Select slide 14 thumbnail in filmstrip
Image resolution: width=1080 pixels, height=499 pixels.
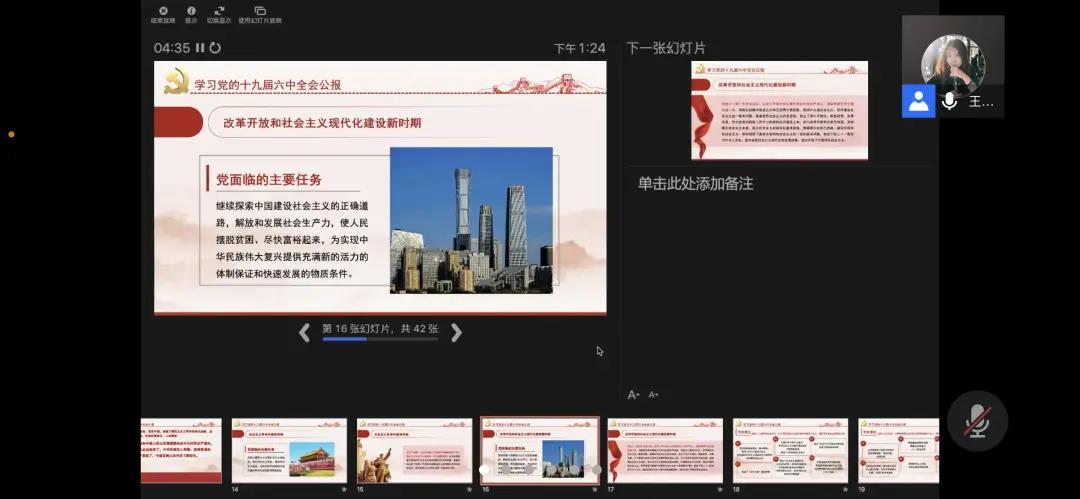coord(289,451)
